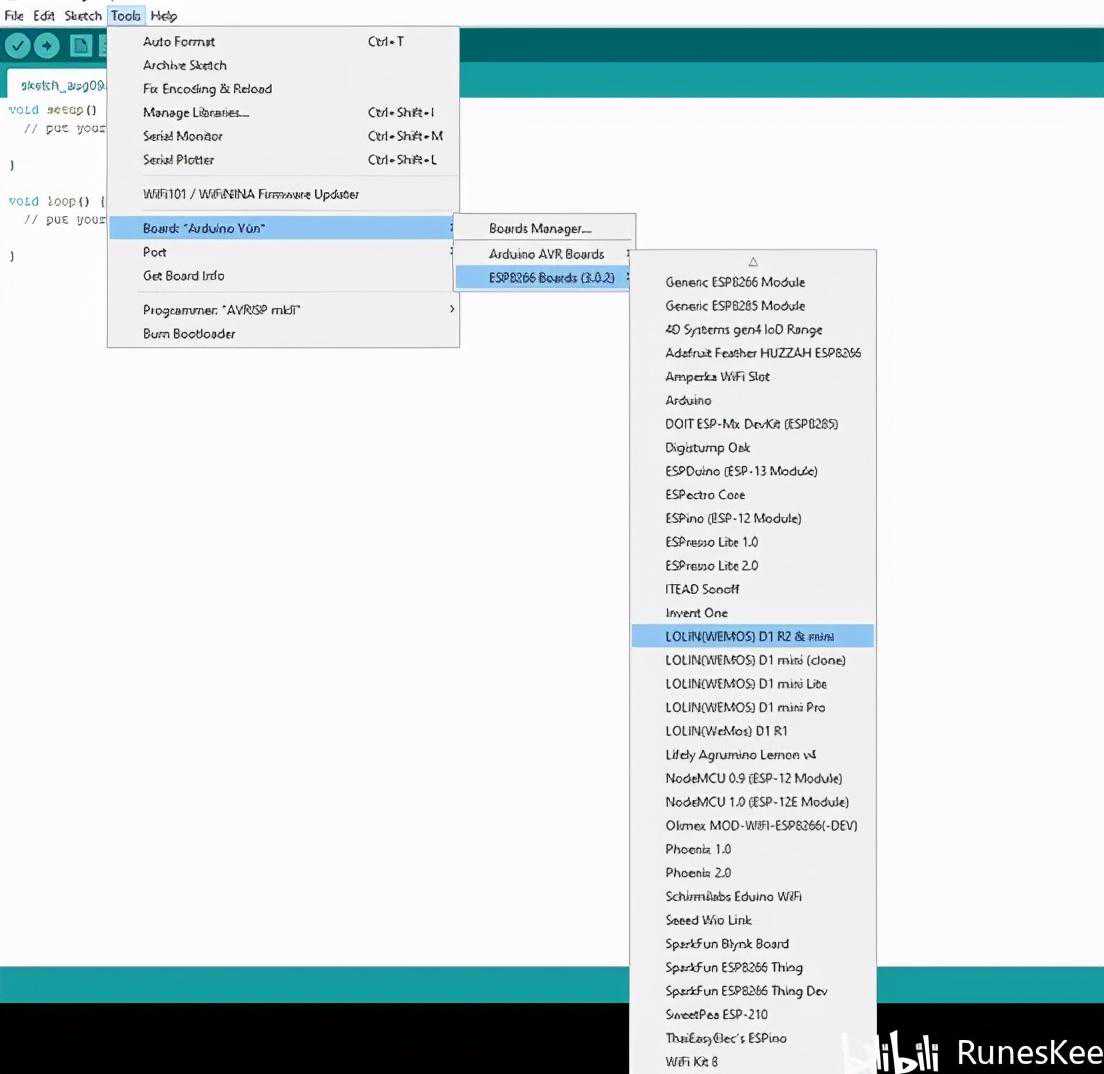Select LOLIN(WEMOS) D1 mini Pro
This screenshot has width=1104, height=1074.
(753, 707)
